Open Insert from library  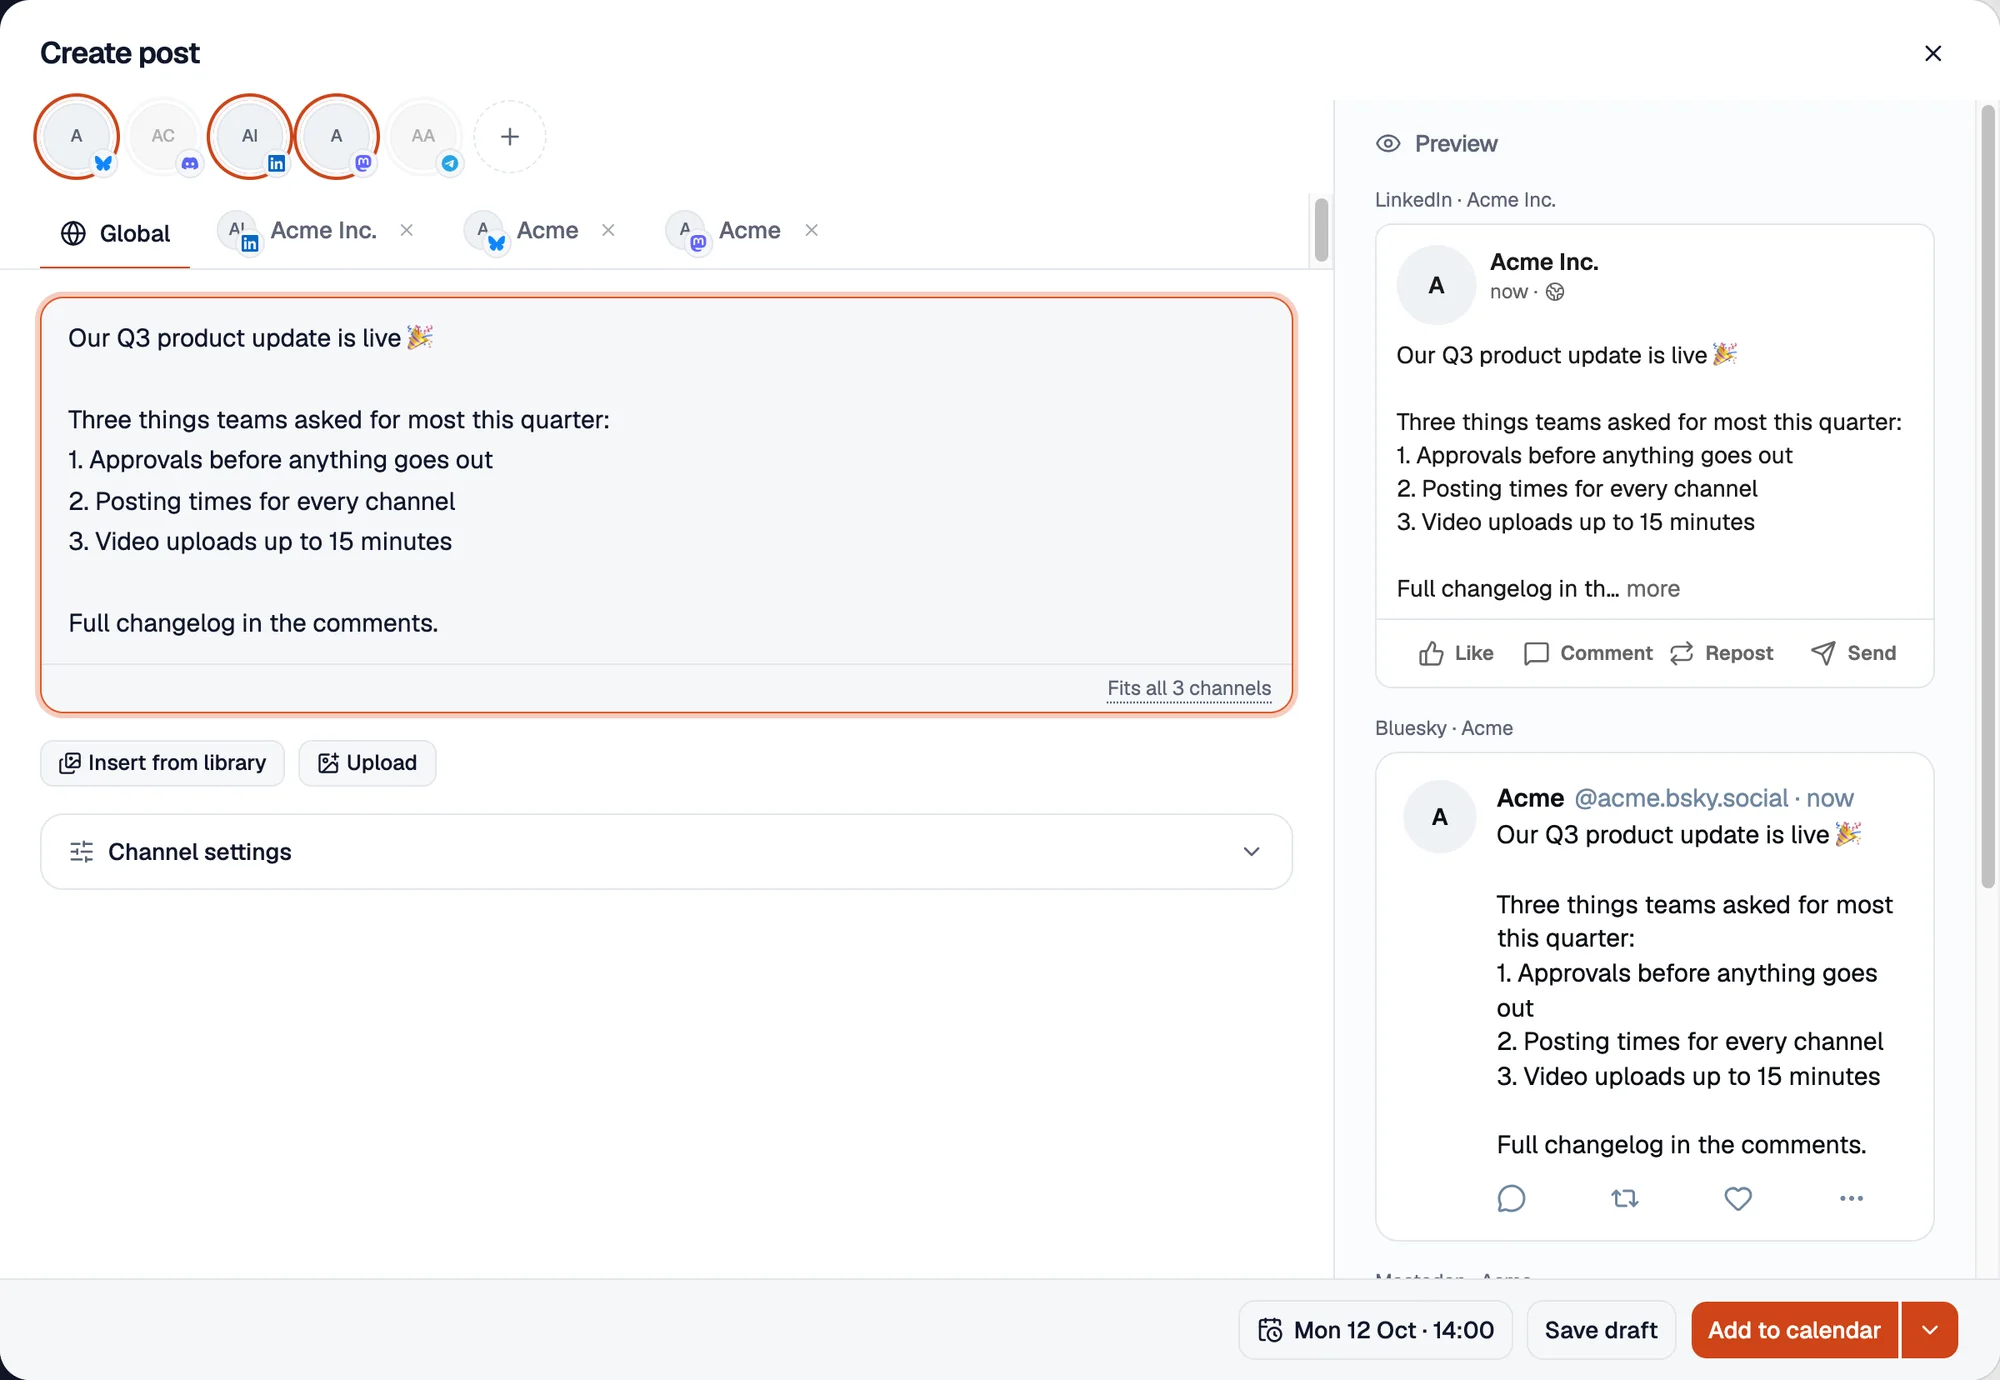click(x=162, y=763)
